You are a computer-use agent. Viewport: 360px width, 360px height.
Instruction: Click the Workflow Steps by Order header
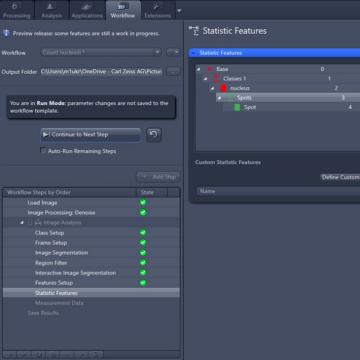(x=70, y=192)
